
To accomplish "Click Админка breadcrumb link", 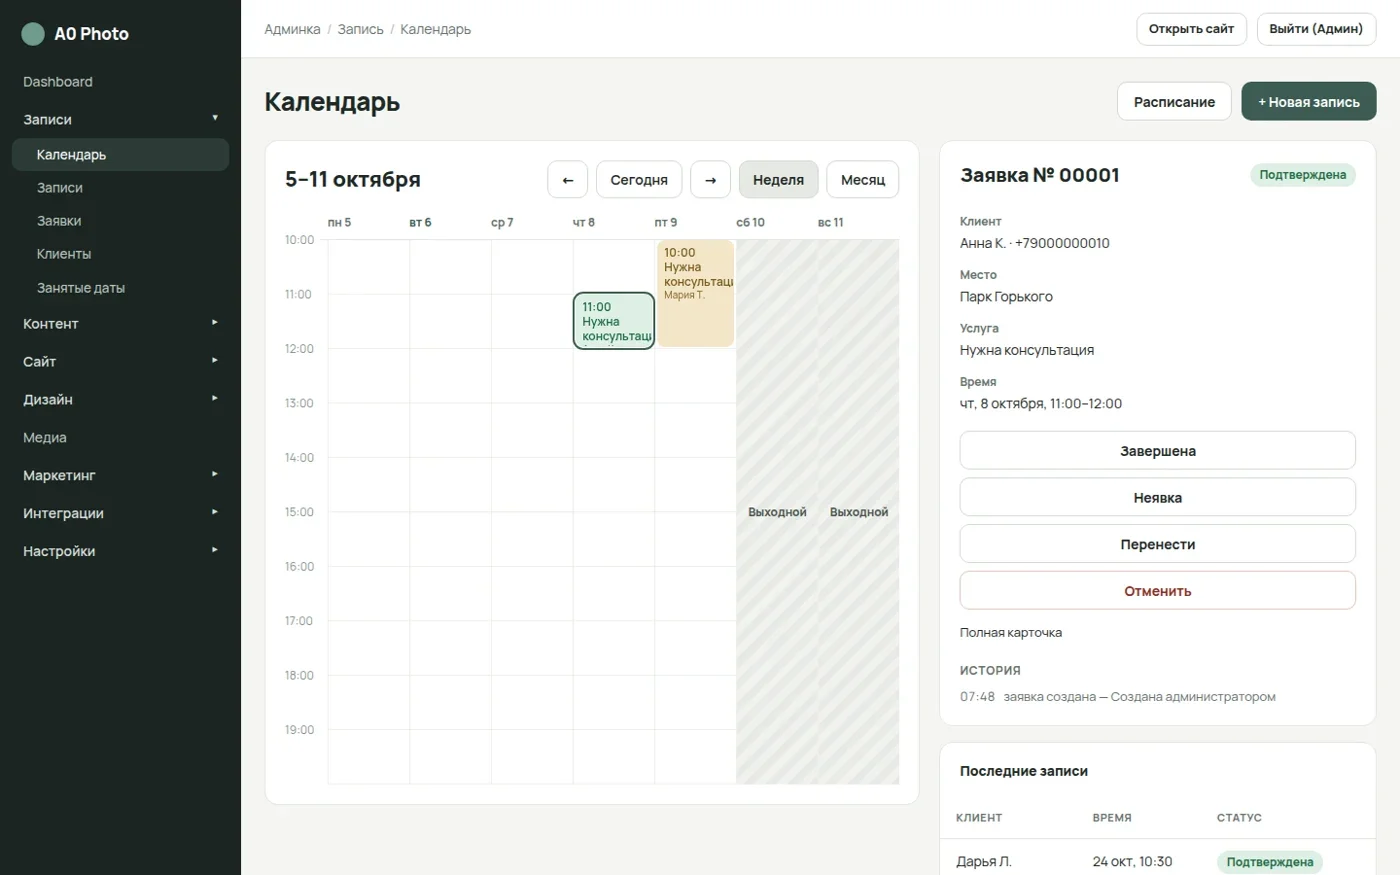I will tap(292, 30).
